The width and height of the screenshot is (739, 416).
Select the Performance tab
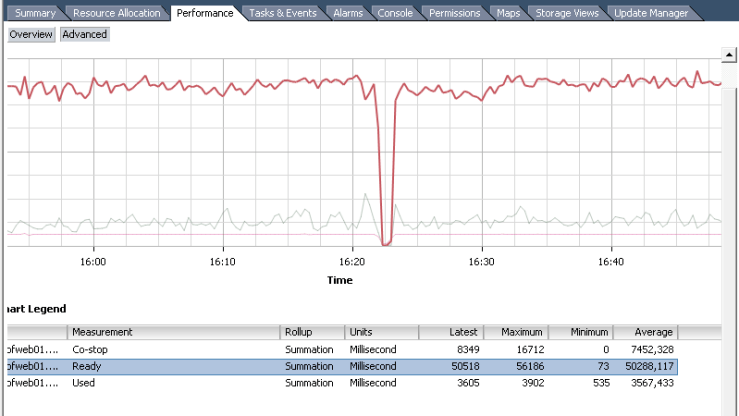click(205, 13)
